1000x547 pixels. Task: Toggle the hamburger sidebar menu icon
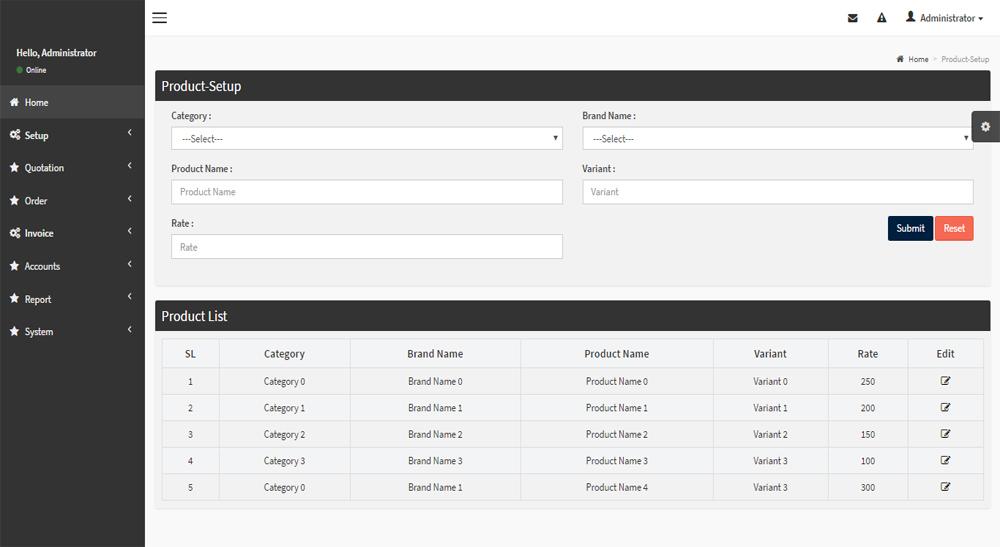pos(159,18)
